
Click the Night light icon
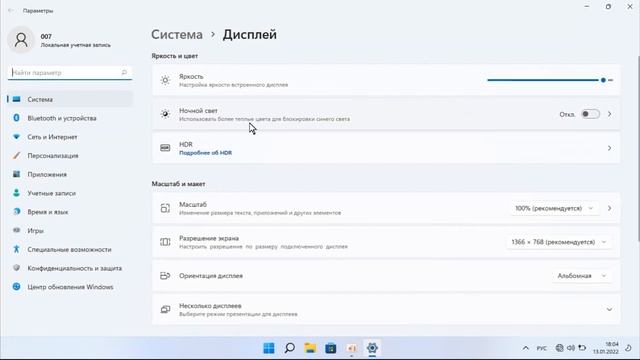(x=165, y=114)
